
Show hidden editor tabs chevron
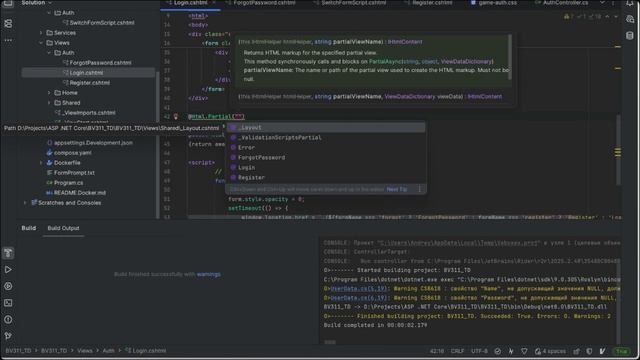tap(602, 3)
